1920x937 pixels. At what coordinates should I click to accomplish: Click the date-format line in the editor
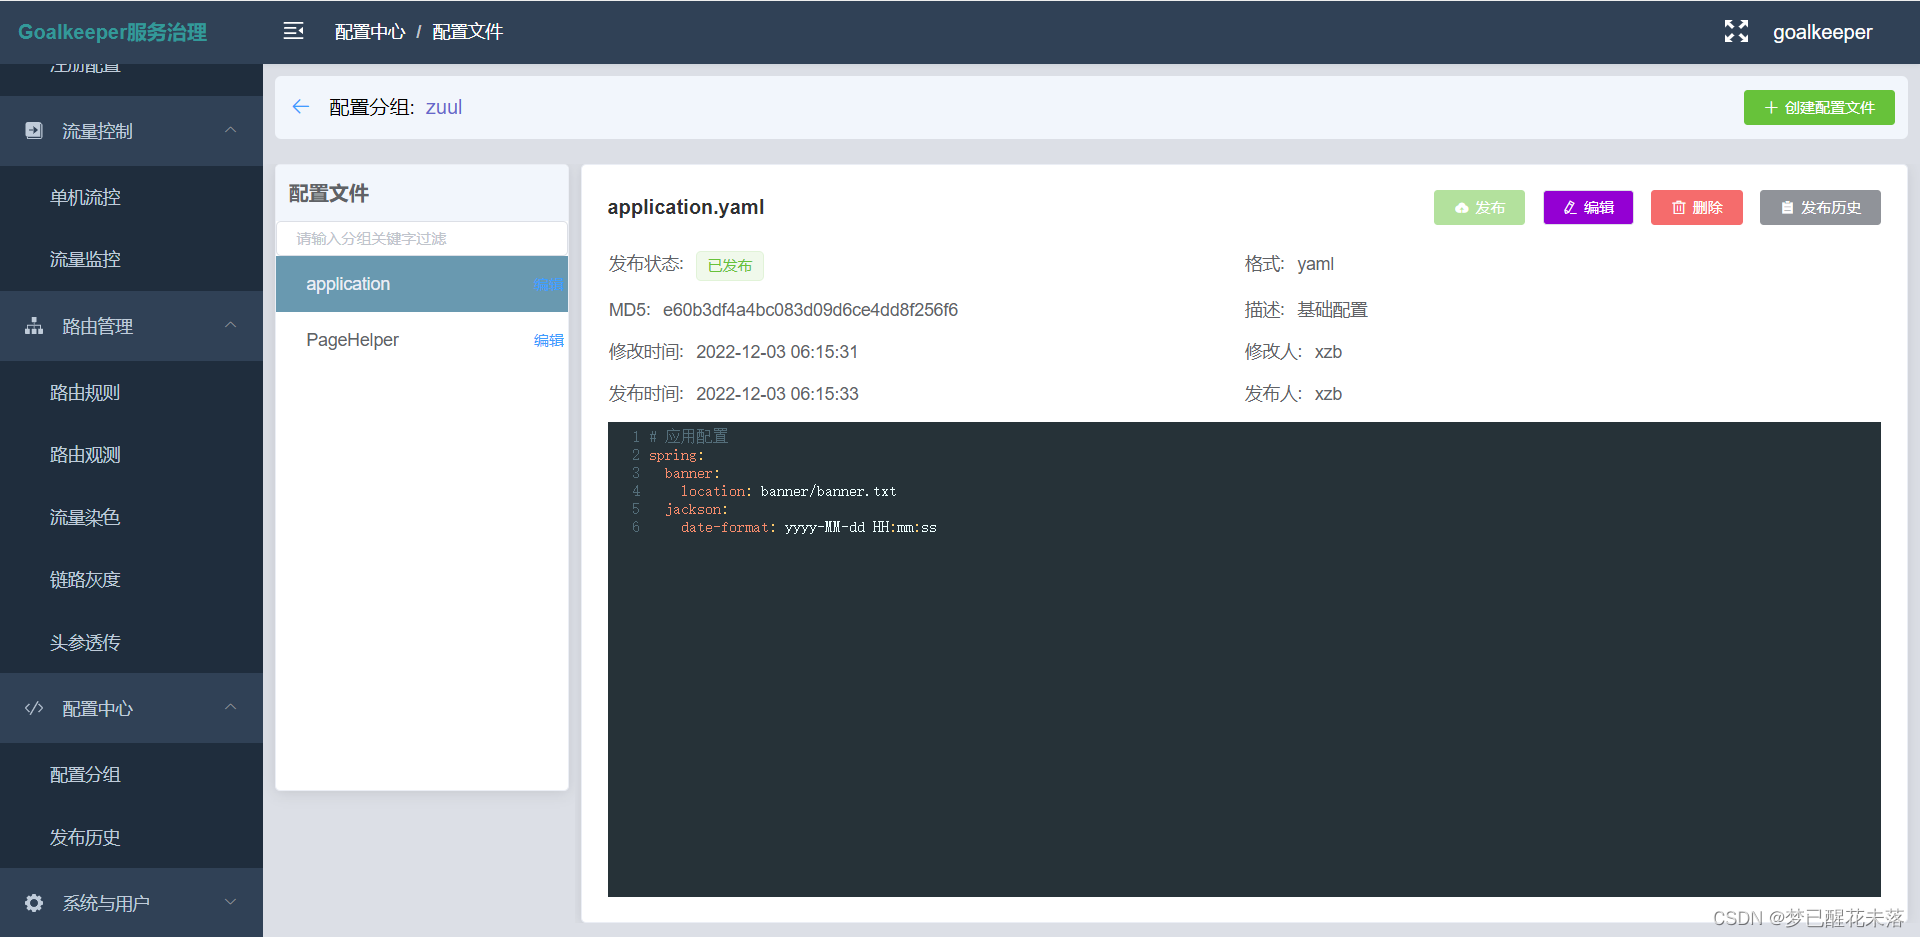(809, 527)
